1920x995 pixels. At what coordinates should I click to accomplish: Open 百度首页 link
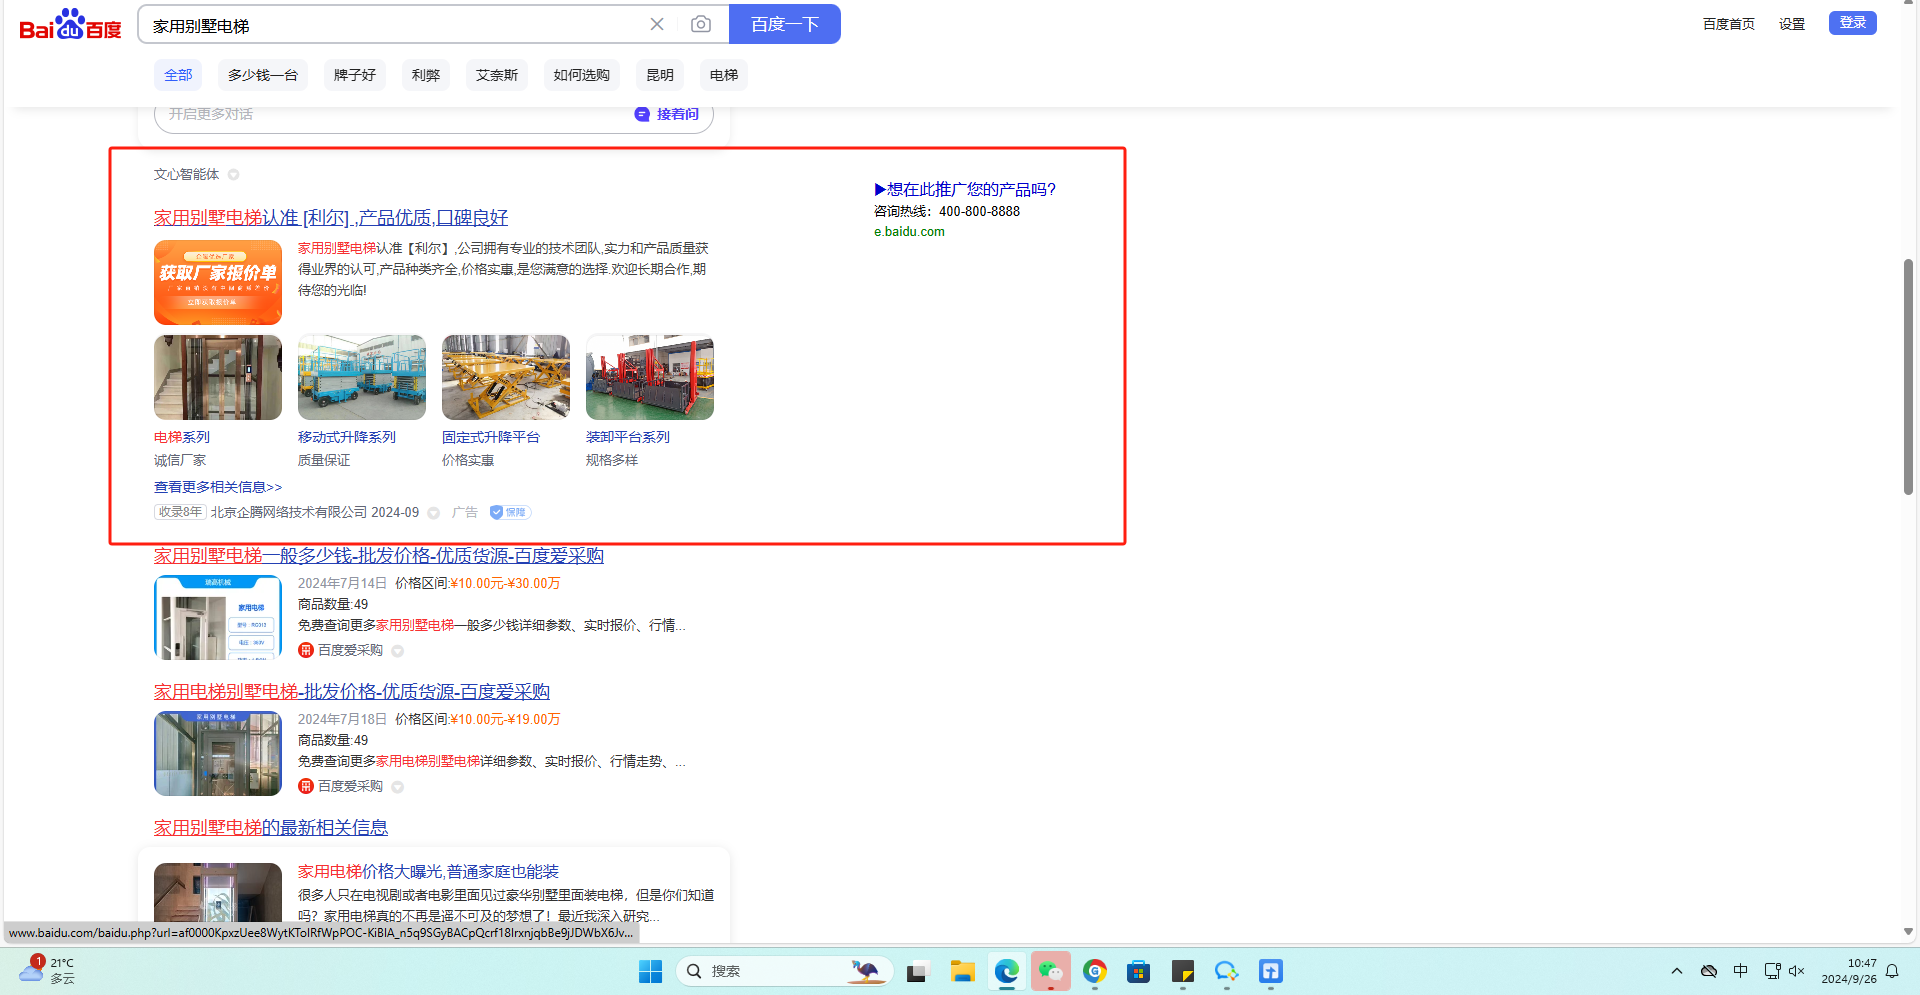[x=1729, y=24]
